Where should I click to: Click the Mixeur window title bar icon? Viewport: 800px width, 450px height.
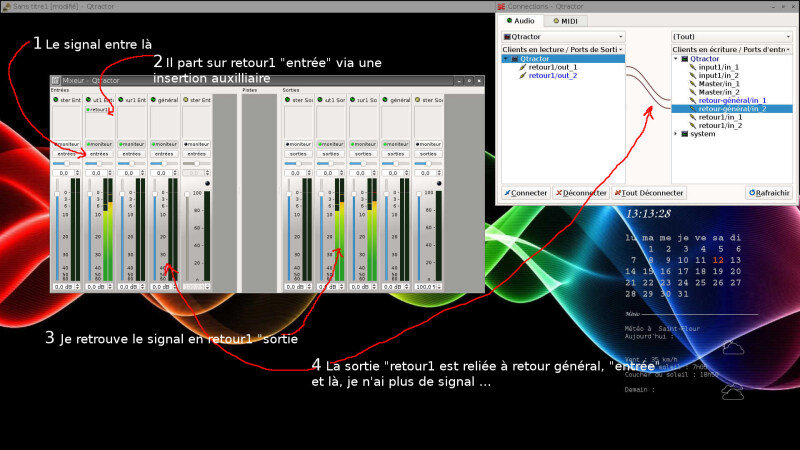coord(56,81)
